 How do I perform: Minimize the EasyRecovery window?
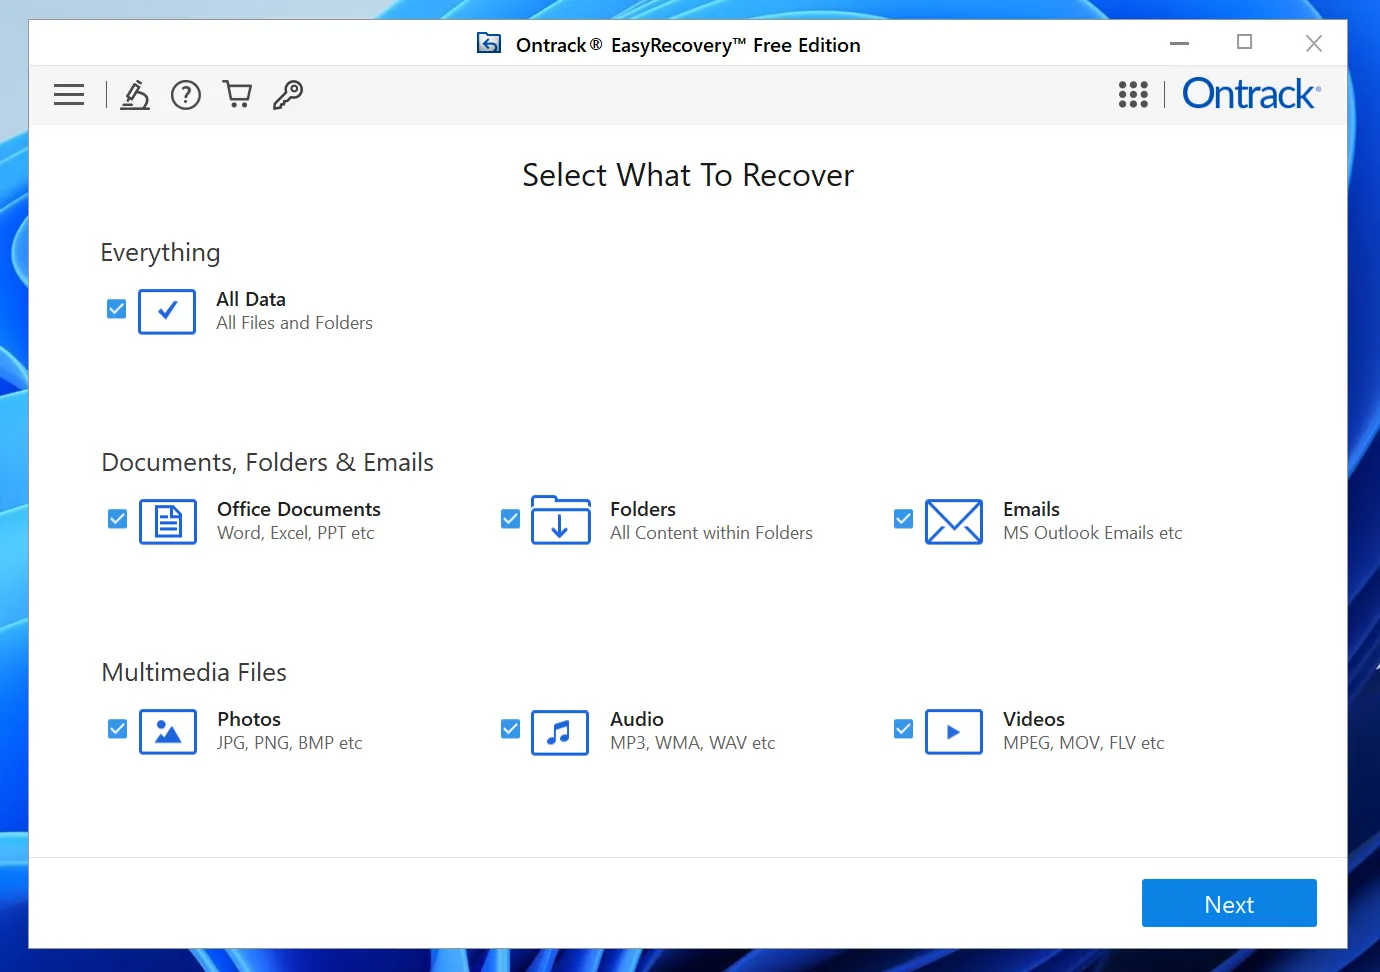[x=1180, y=43]
